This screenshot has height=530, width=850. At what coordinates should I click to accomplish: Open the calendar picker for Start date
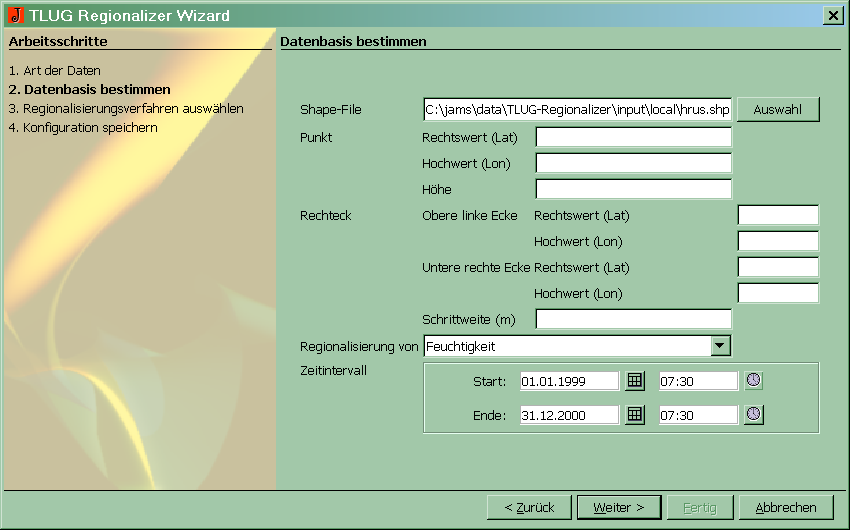[x=635, y=381]
